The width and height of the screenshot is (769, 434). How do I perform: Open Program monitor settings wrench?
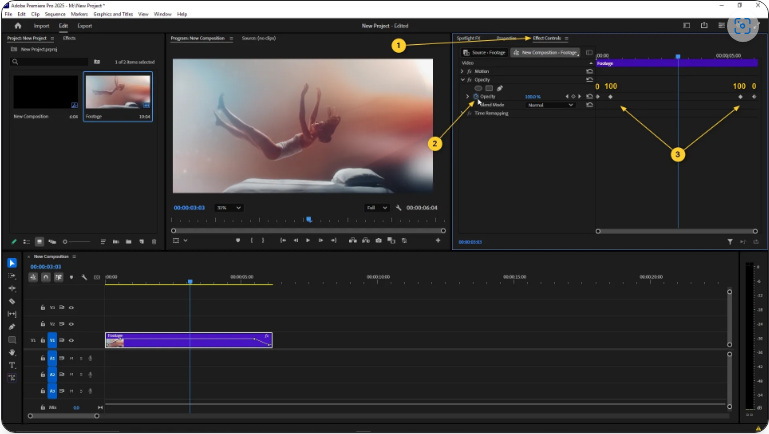point(398,208)
